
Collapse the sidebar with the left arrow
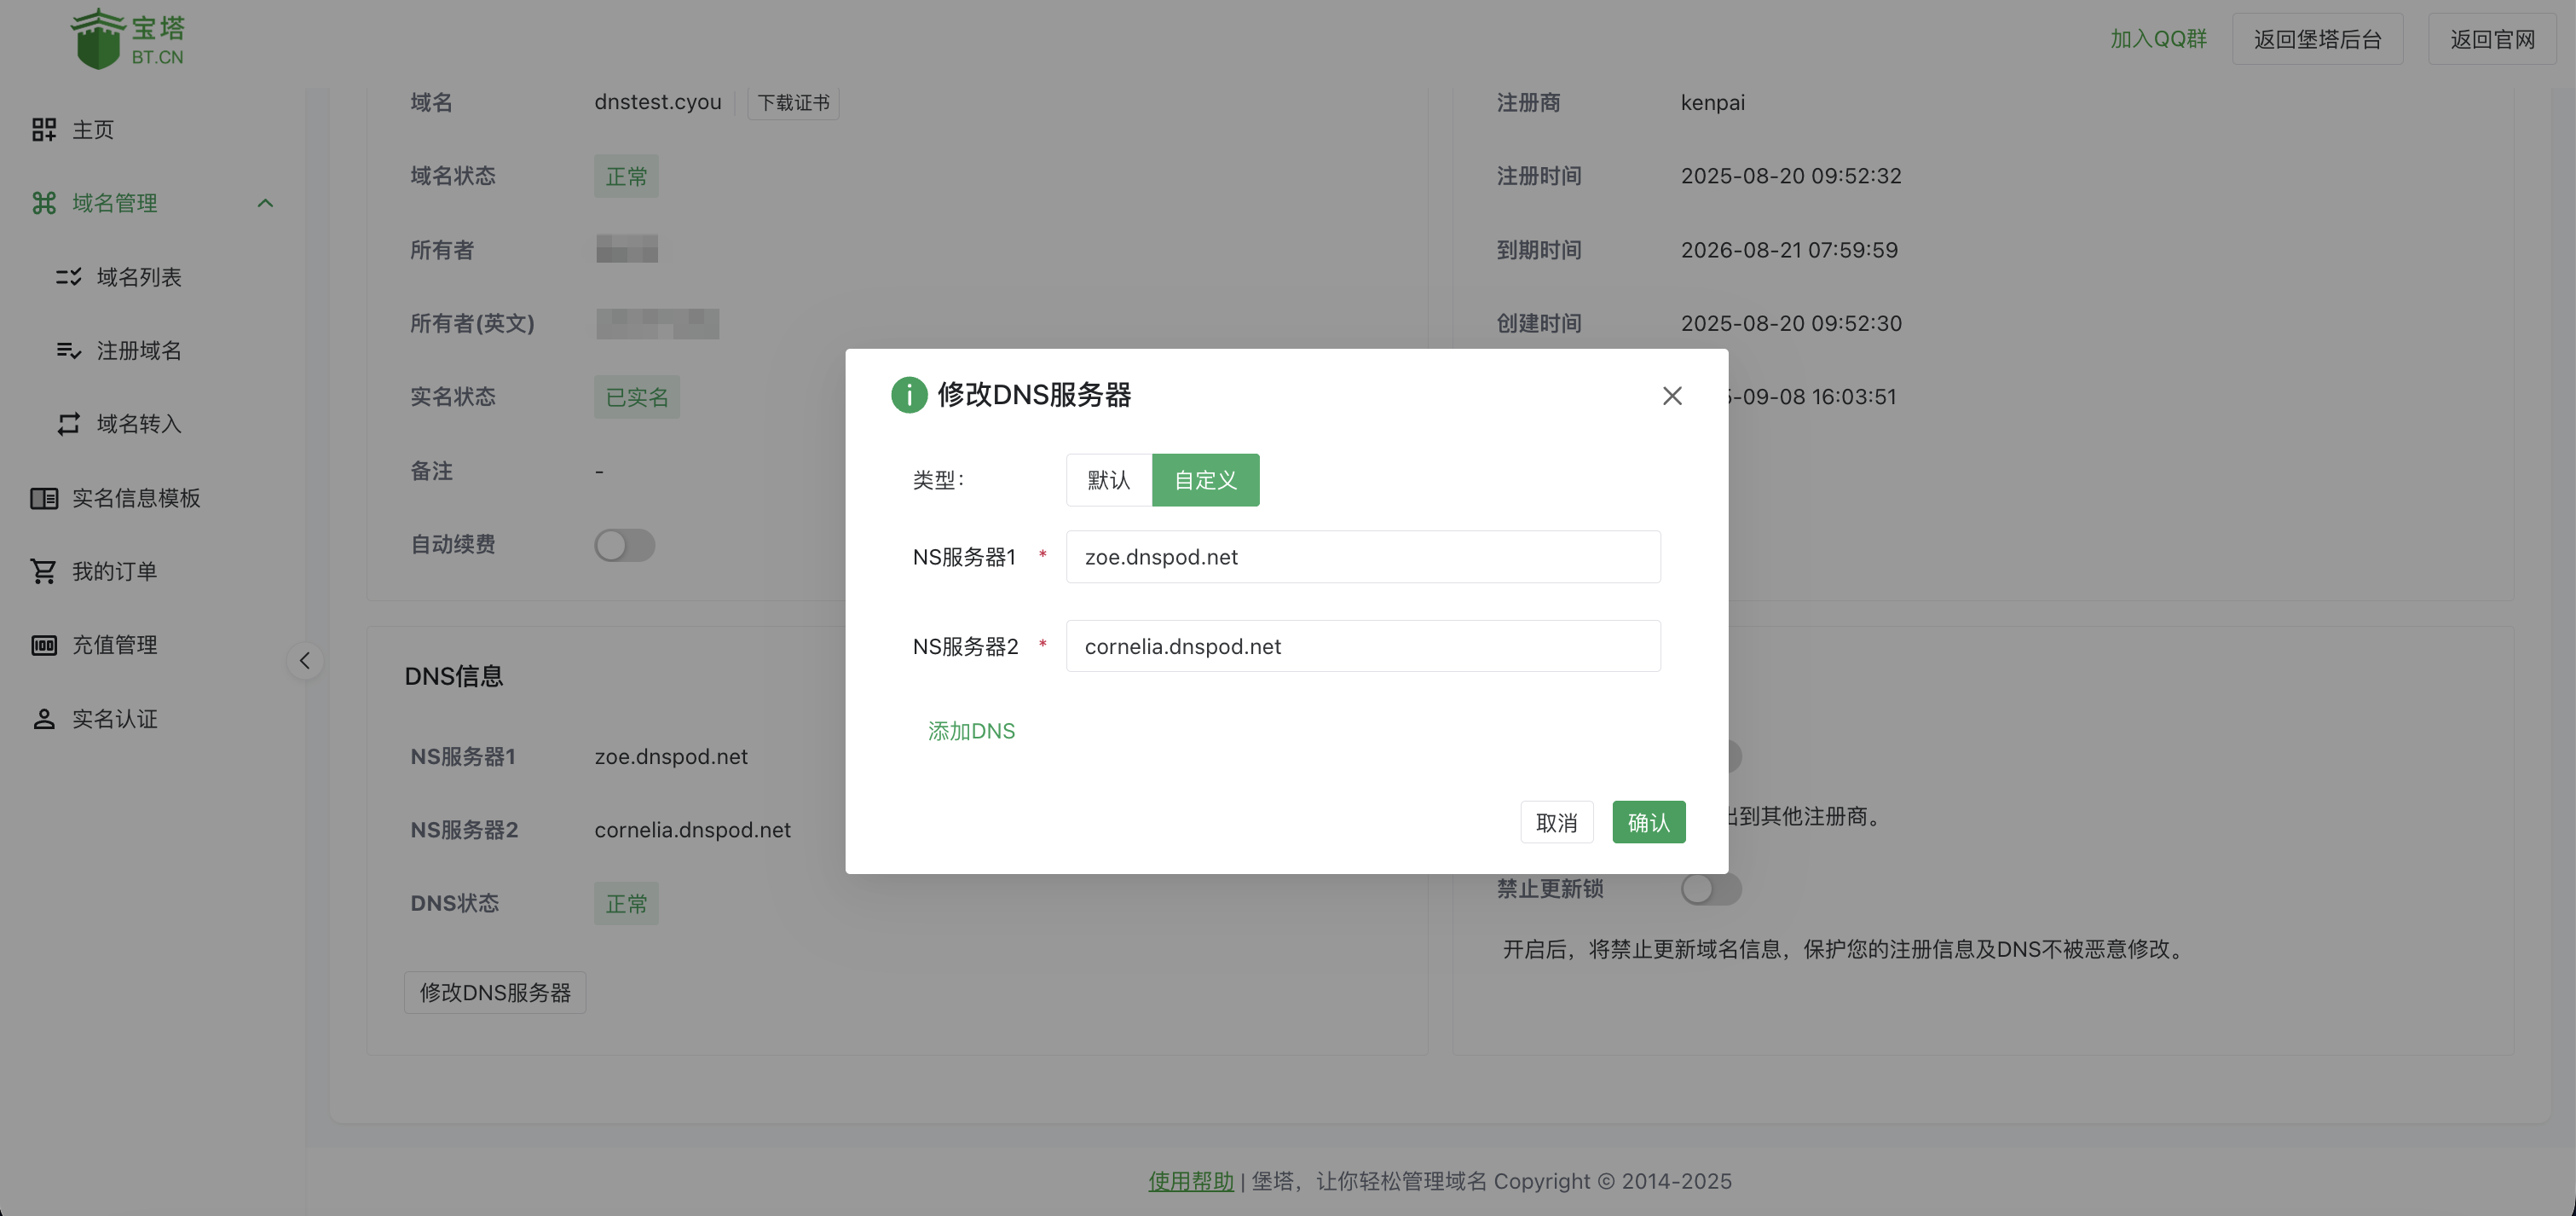306,660
